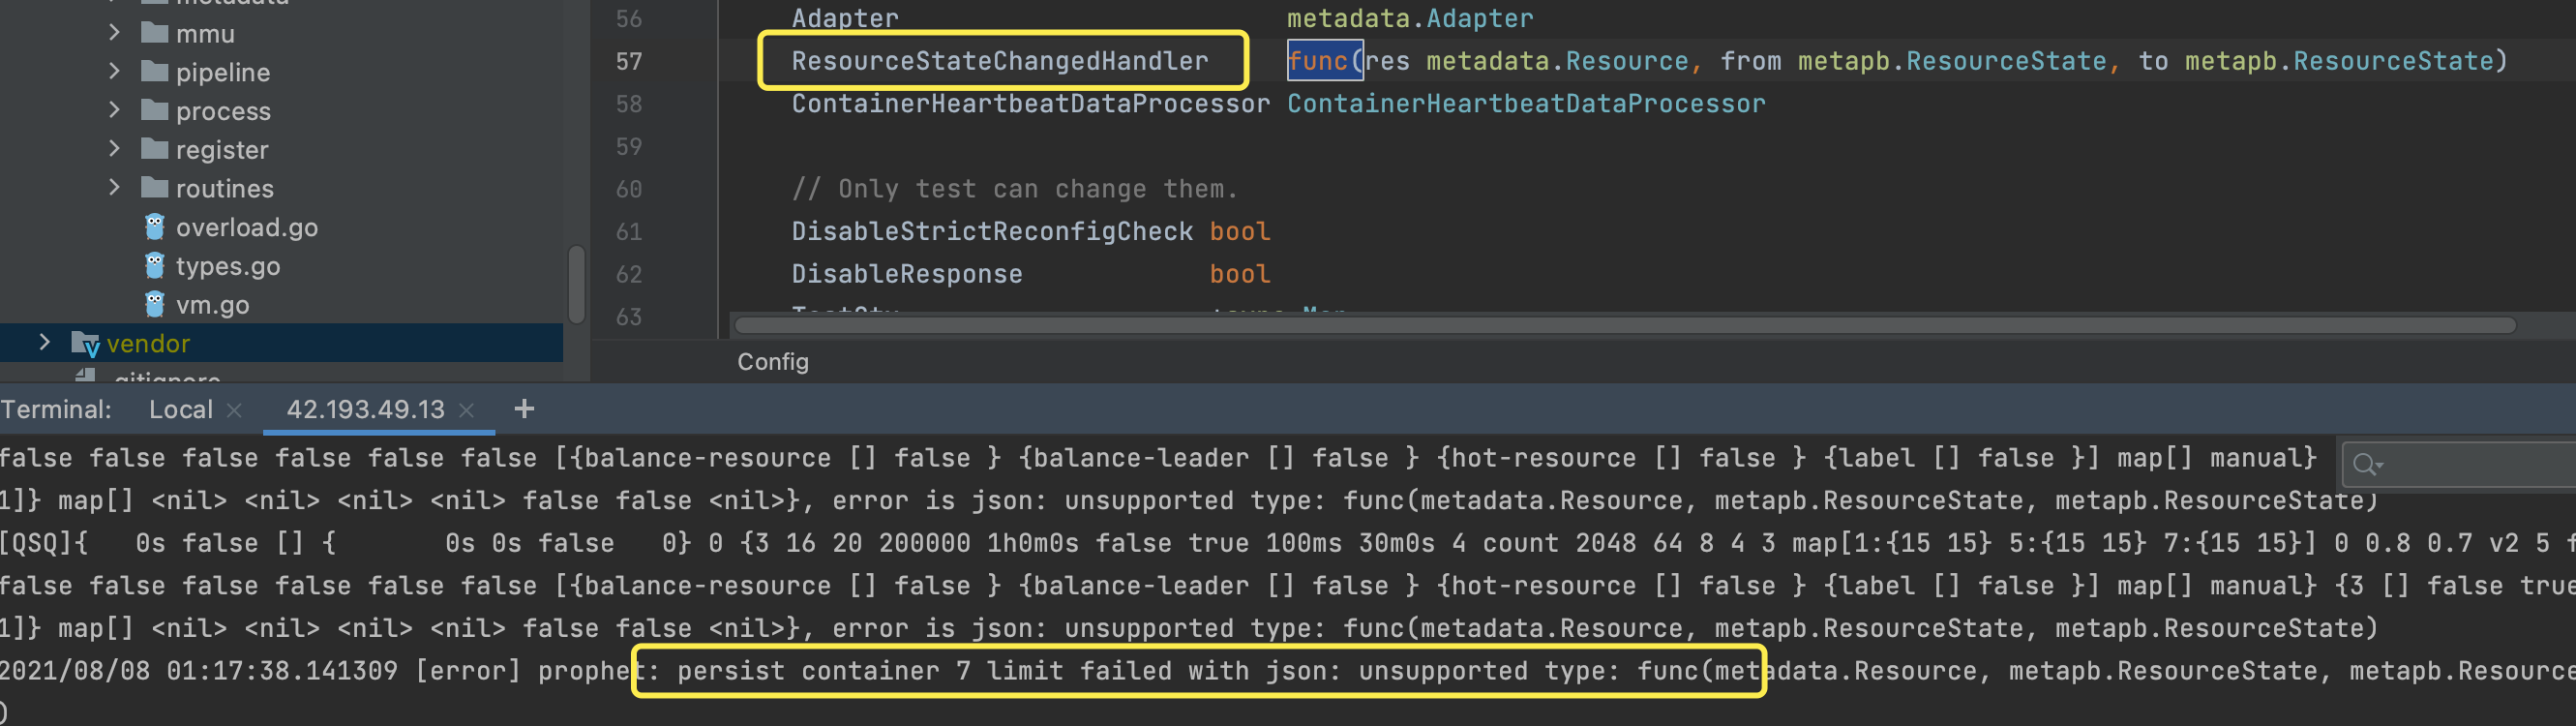Screen dimensions: 2576x726
Task: Close the 42.193.49.13 terminal session
Action: tap(466, 409)
